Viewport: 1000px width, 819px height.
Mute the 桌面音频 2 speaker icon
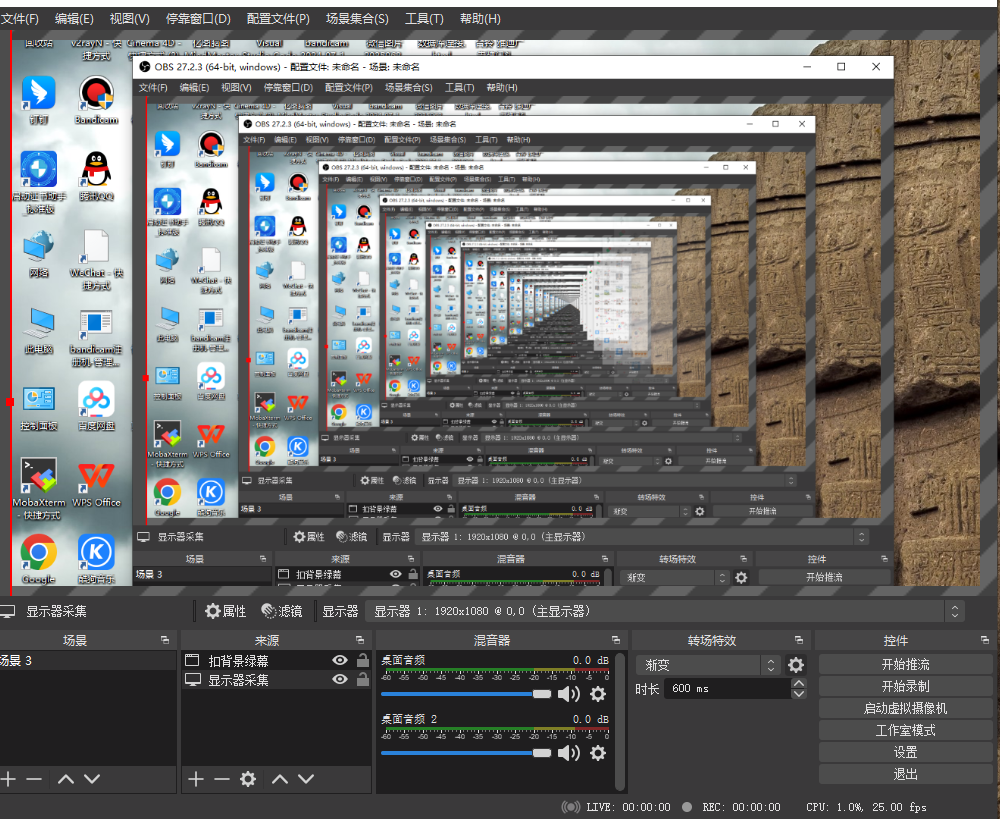(x=568, y=753)
